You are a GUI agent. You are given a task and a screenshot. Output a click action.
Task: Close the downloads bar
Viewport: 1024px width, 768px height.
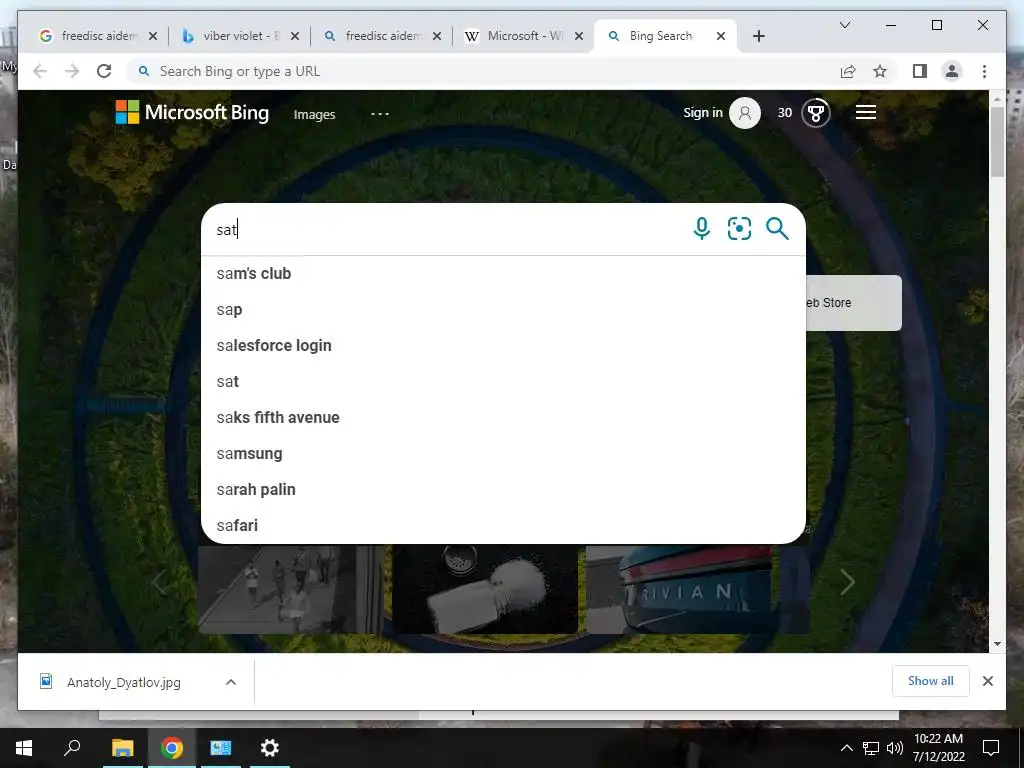[987, 681]
